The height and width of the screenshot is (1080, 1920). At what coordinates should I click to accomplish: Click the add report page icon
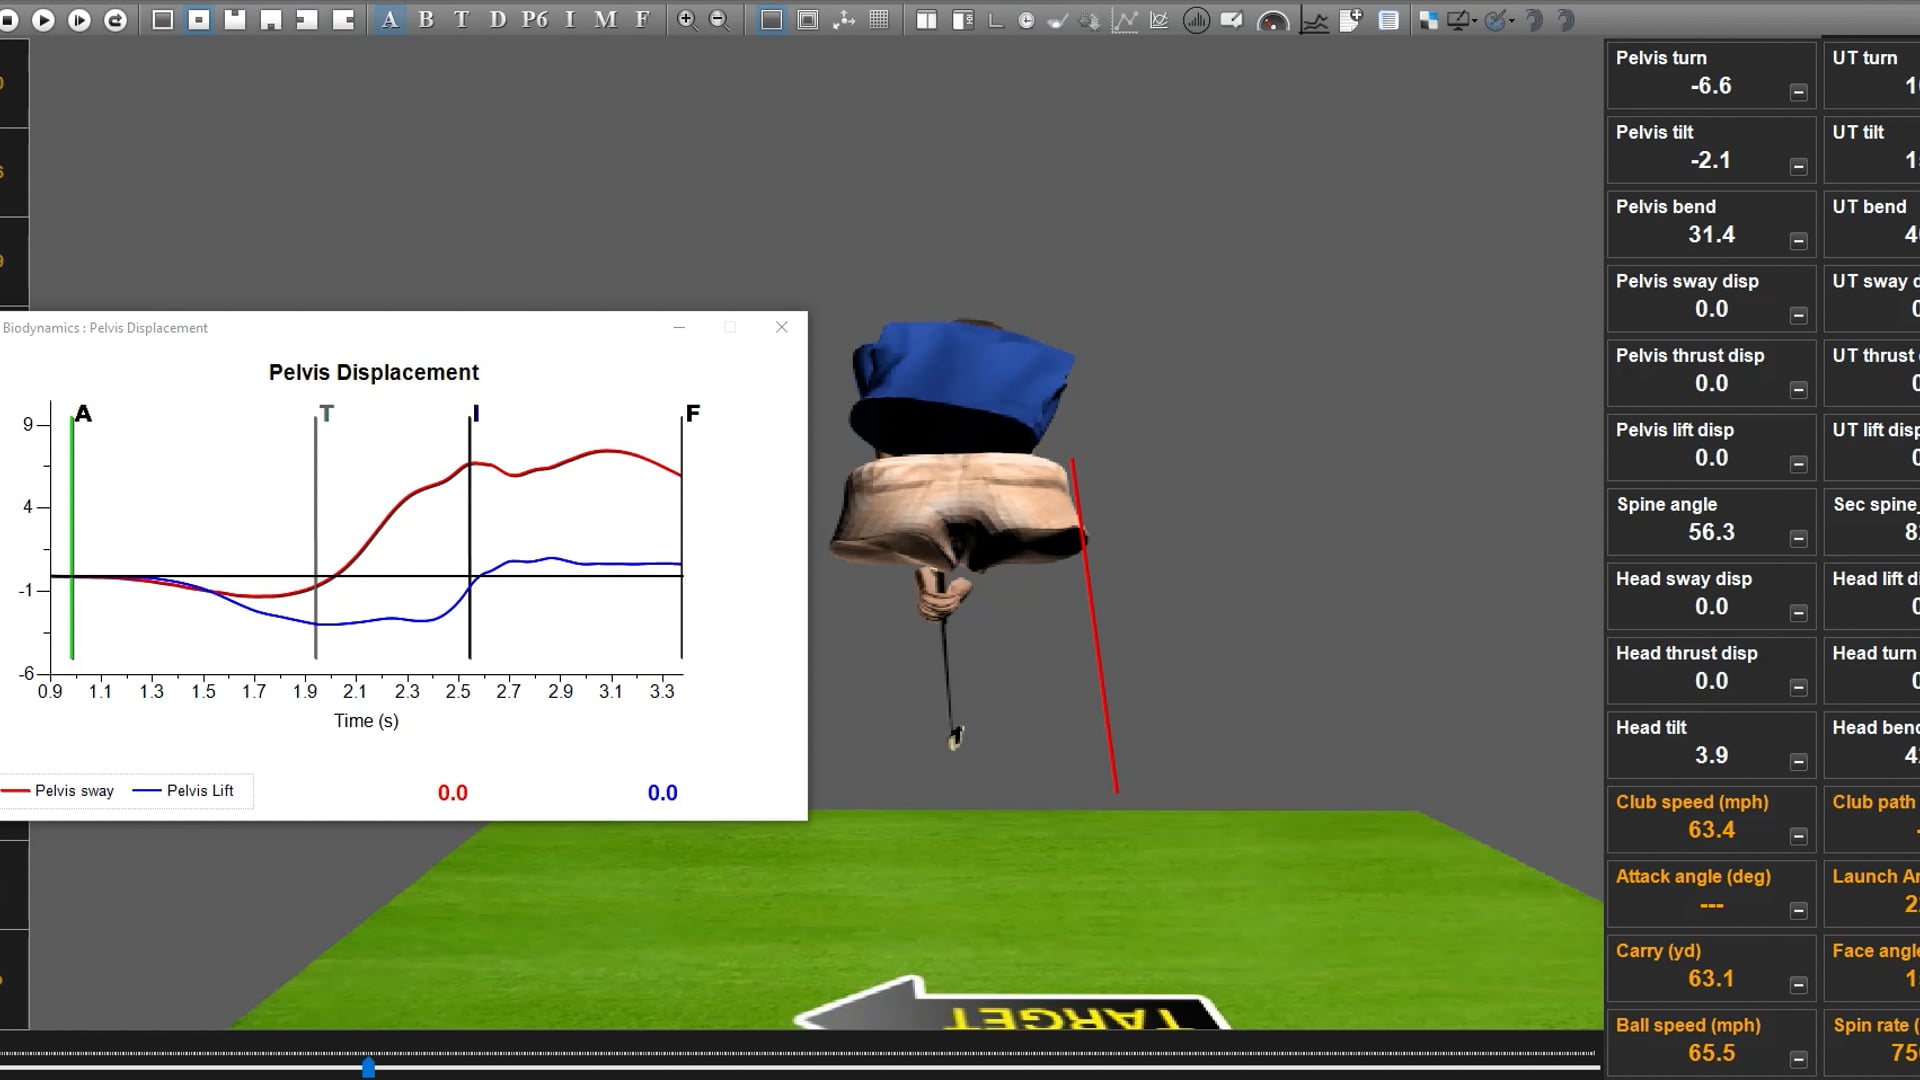(x=1352, y=19)
